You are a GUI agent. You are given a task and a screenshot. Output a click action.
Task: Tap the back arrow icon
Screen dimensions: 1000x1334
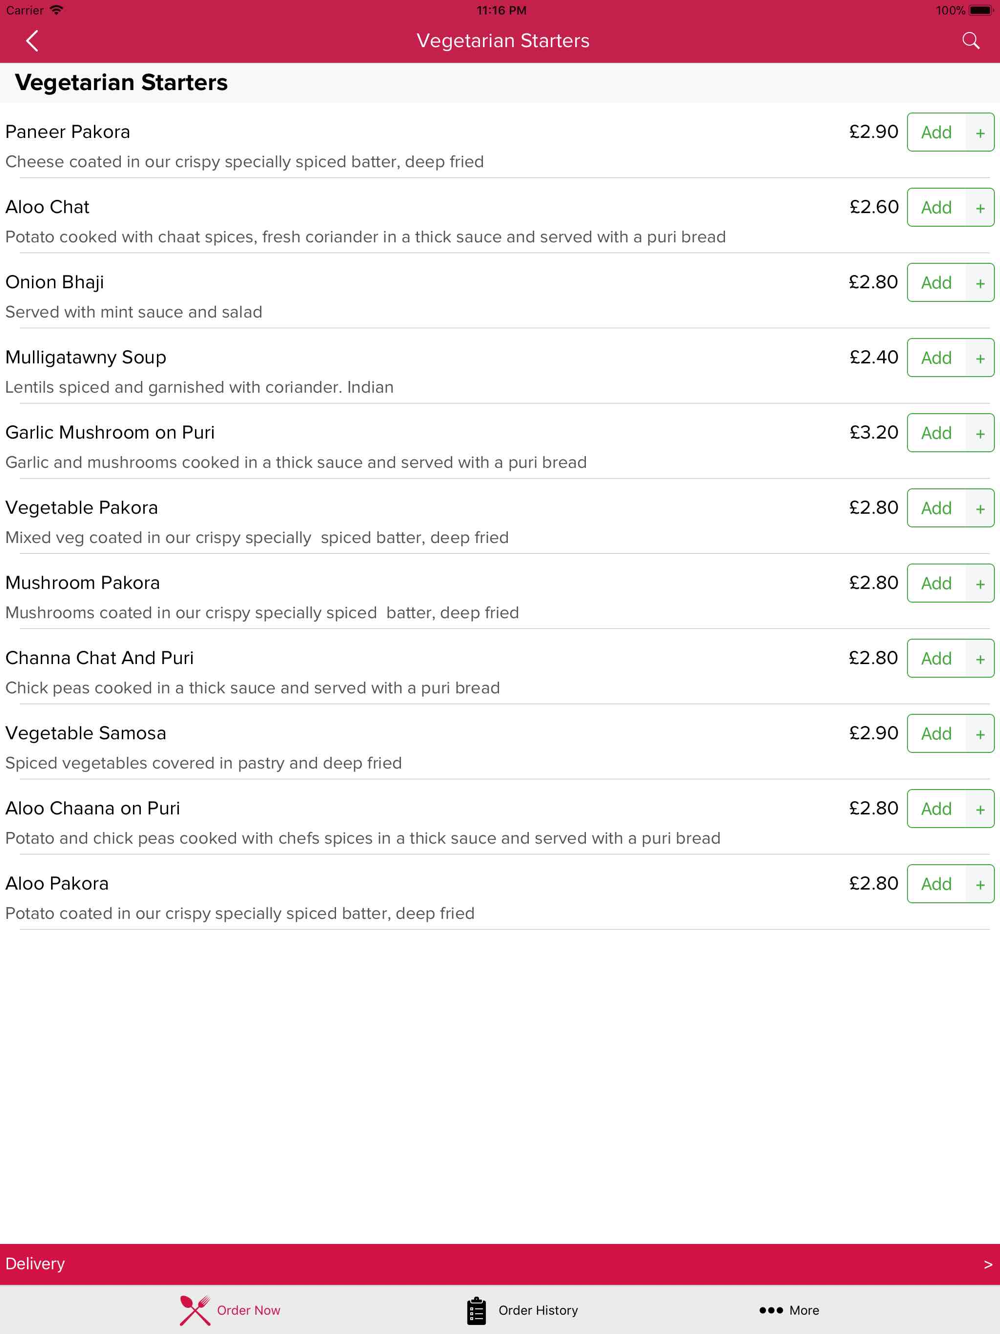[x=32, y=41]
